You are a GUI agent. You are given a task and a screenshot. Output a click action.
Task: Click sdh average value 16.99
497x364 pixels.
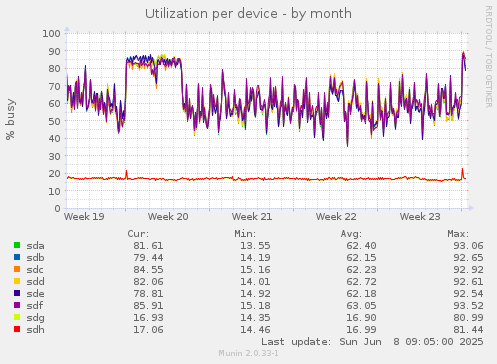tap(361, 330)
